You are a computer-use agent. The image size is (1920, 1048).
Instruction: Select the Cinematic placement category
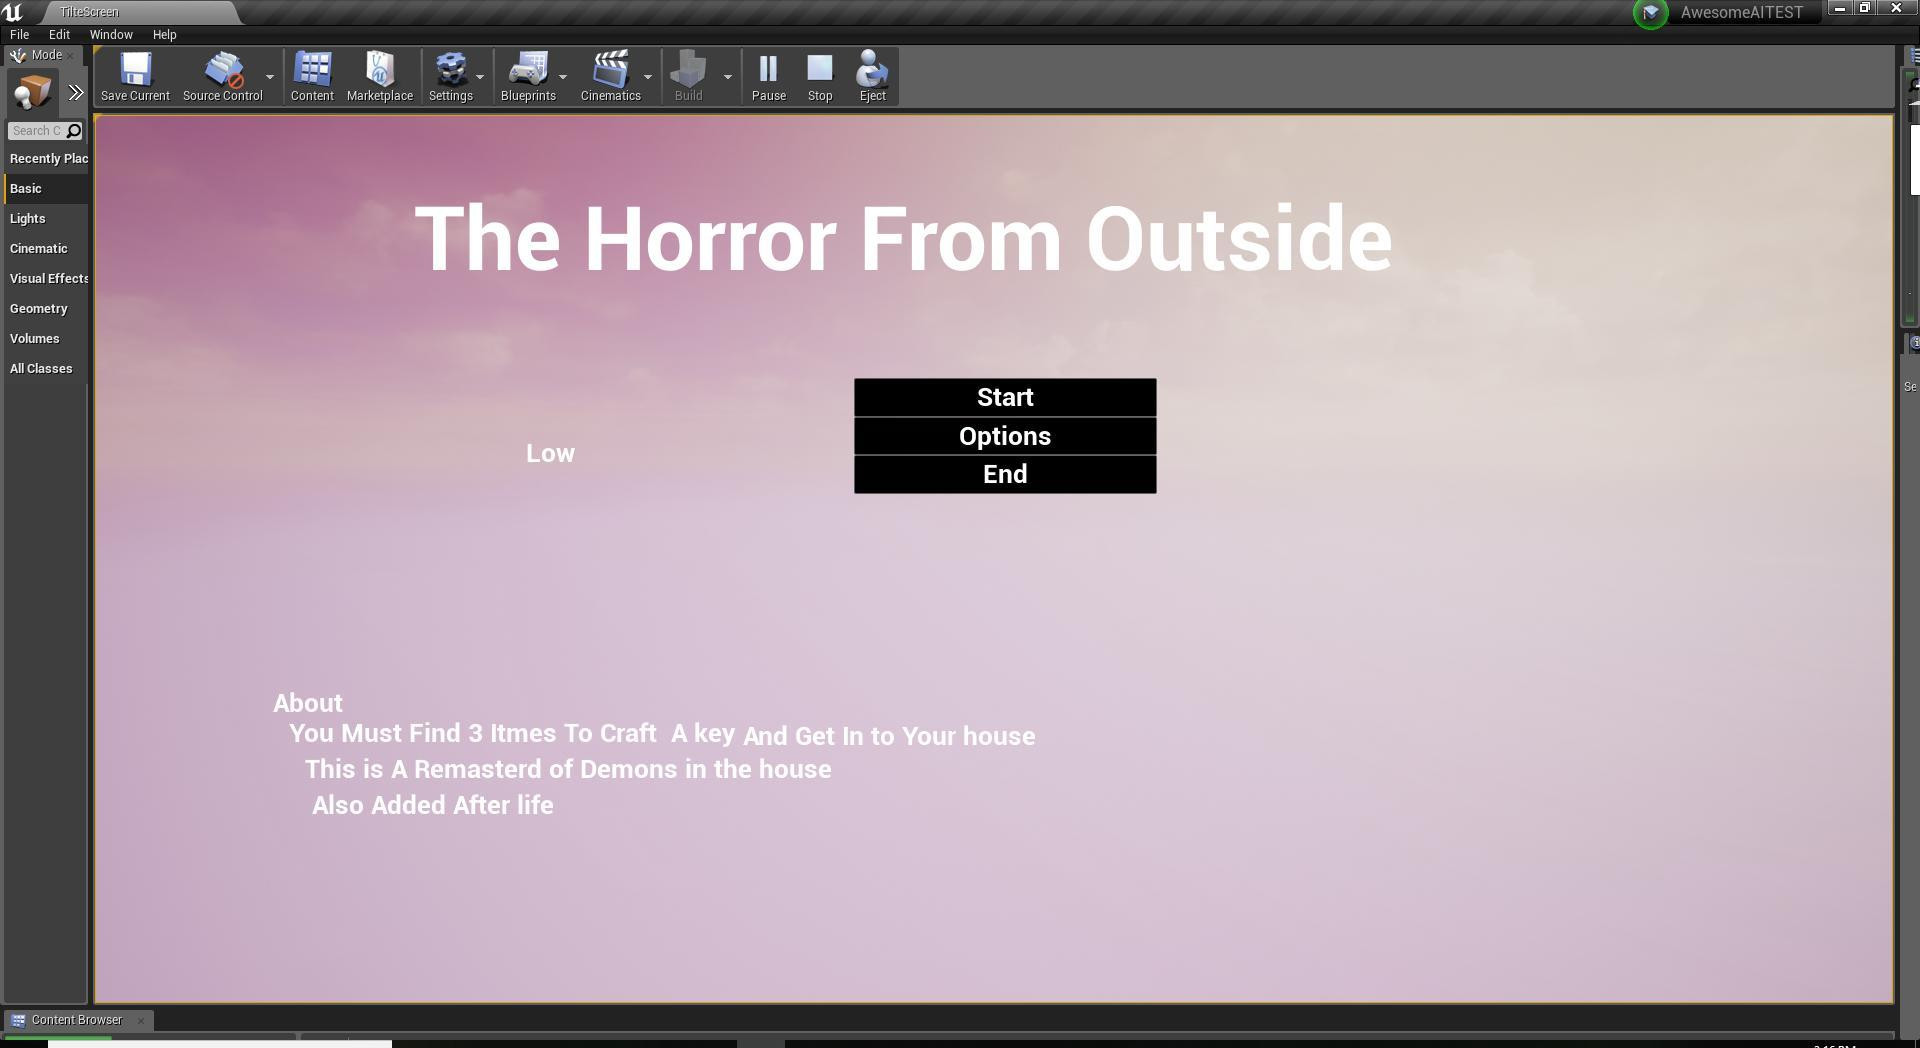[47, 249]
